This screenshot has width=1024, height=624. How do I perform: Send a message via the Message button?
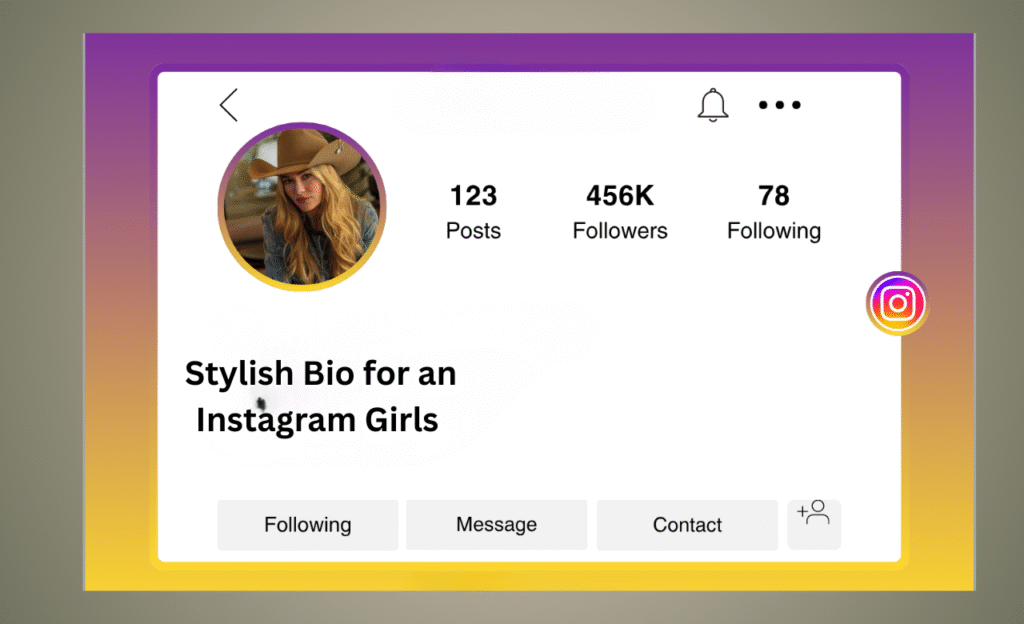point(496,524)
